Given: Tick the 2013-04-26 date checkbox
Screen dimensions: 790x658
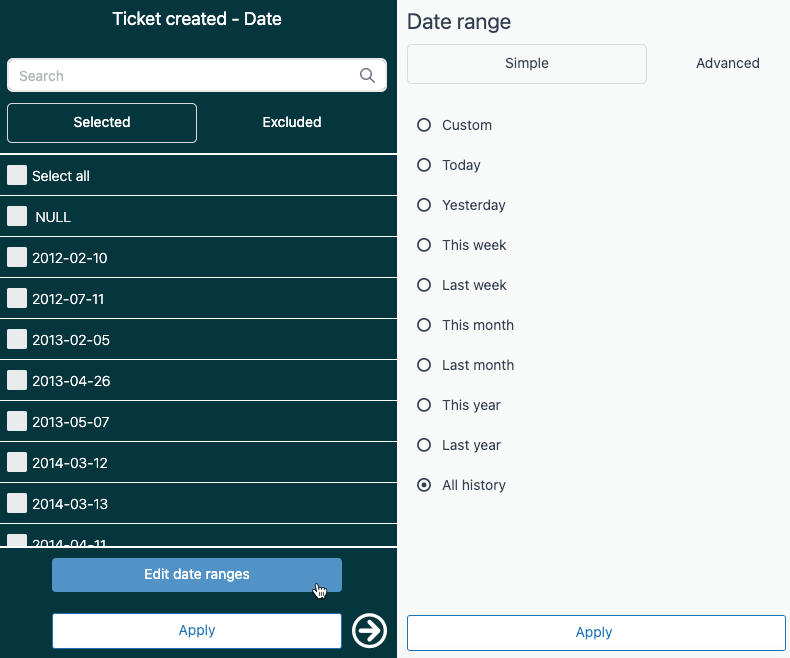Looking at the screenshot, I should point(17,380).
